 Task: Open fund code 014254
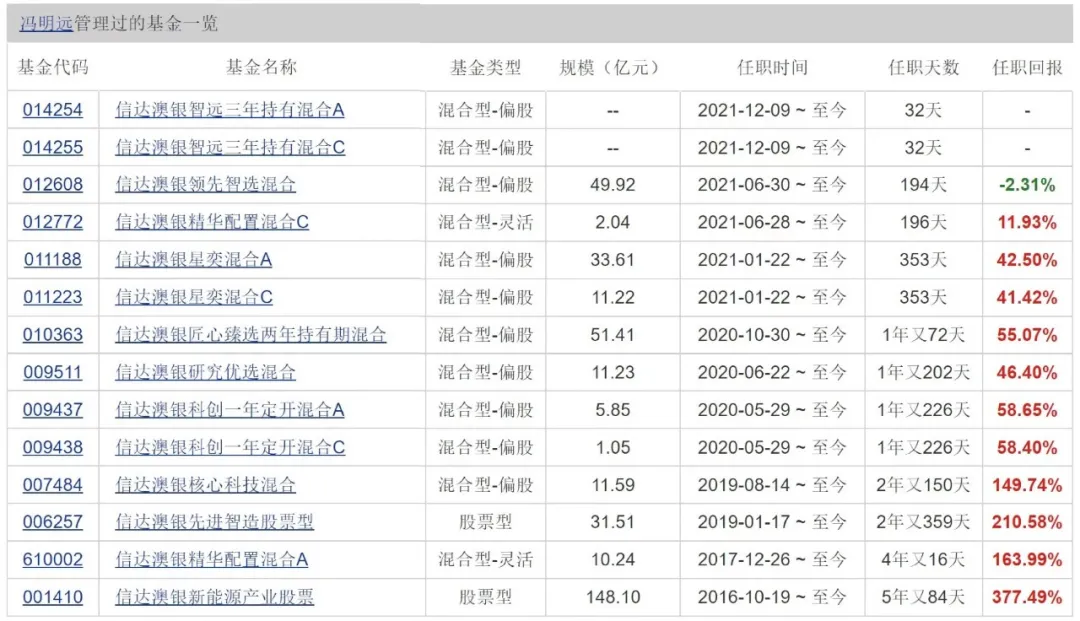52,109
